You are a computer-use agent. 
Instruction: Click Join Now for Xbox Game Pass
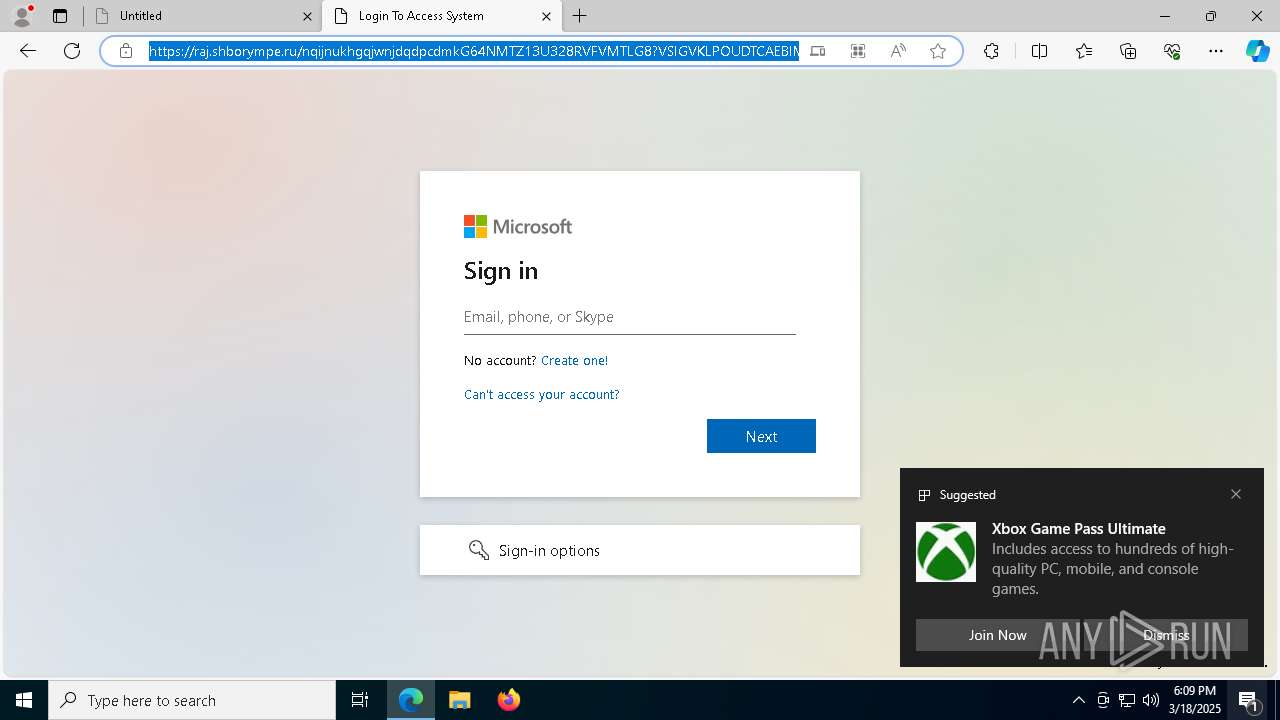pyautogui.click(x=997, y=635)
